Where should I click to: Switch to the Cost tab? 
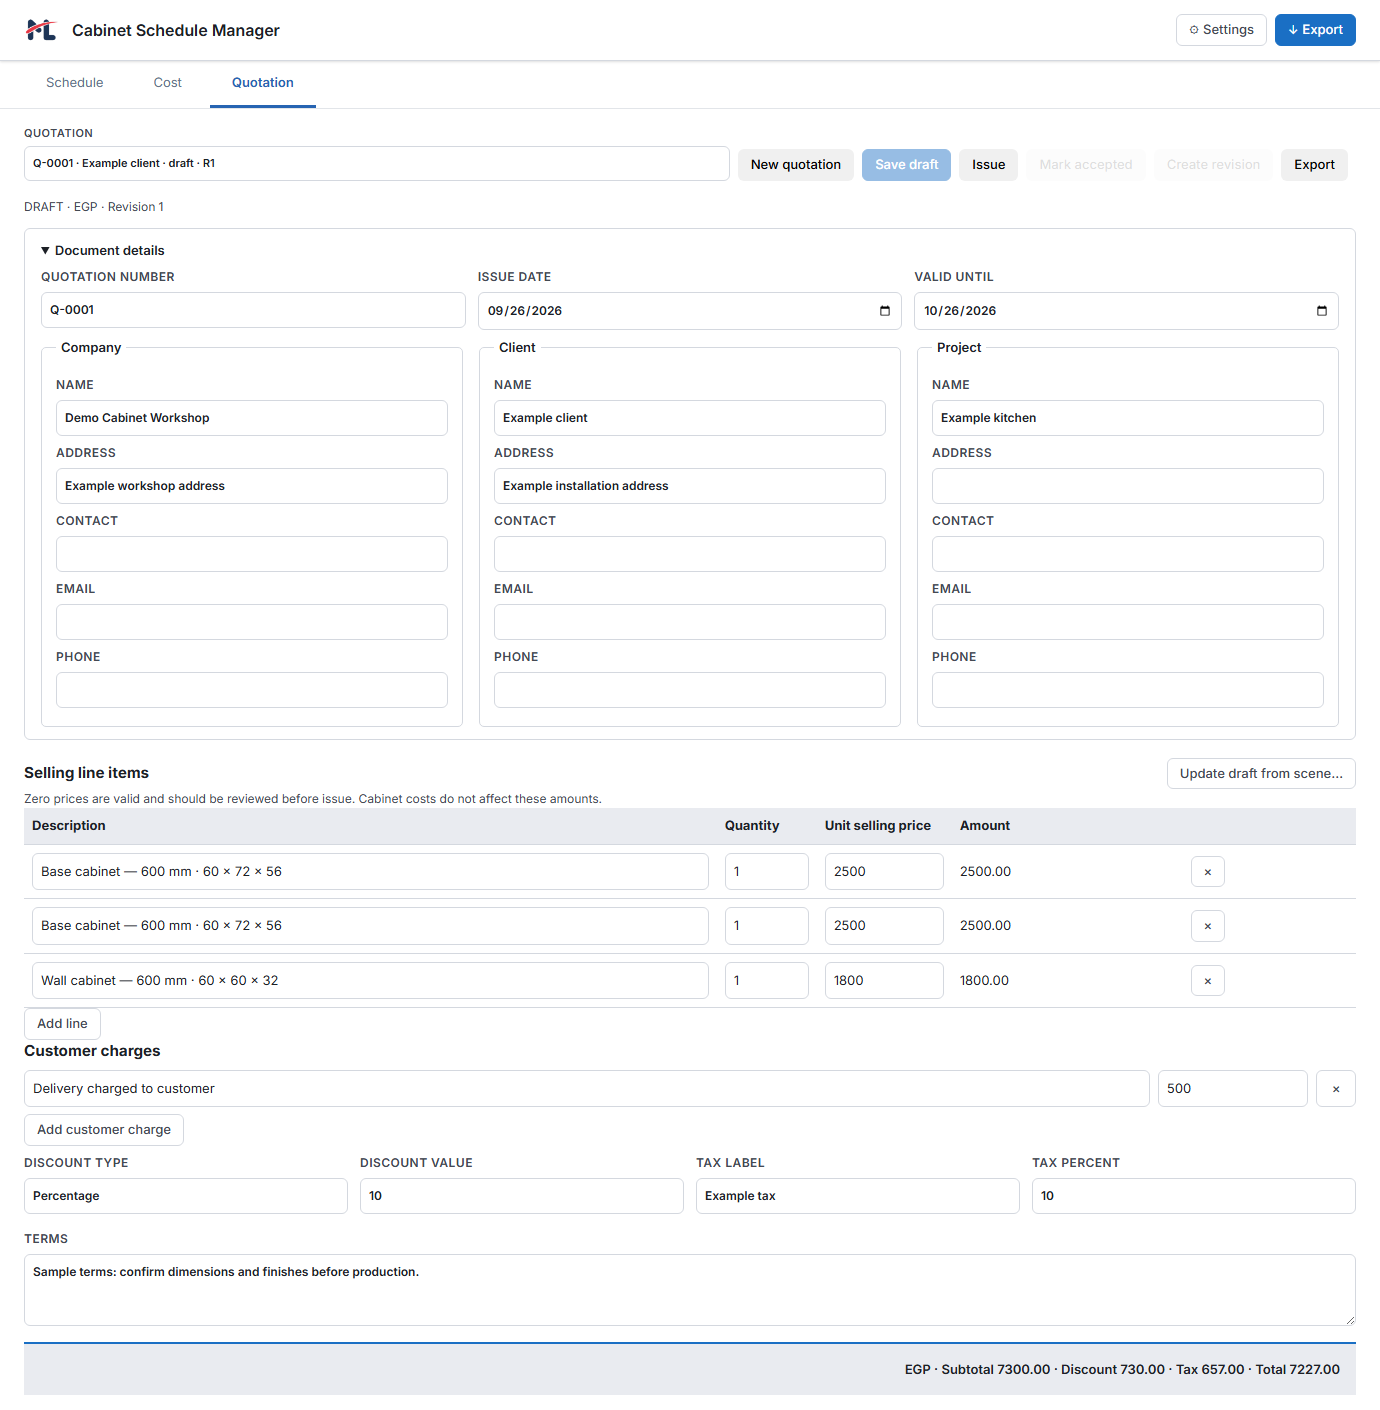(x=168, y=83)
